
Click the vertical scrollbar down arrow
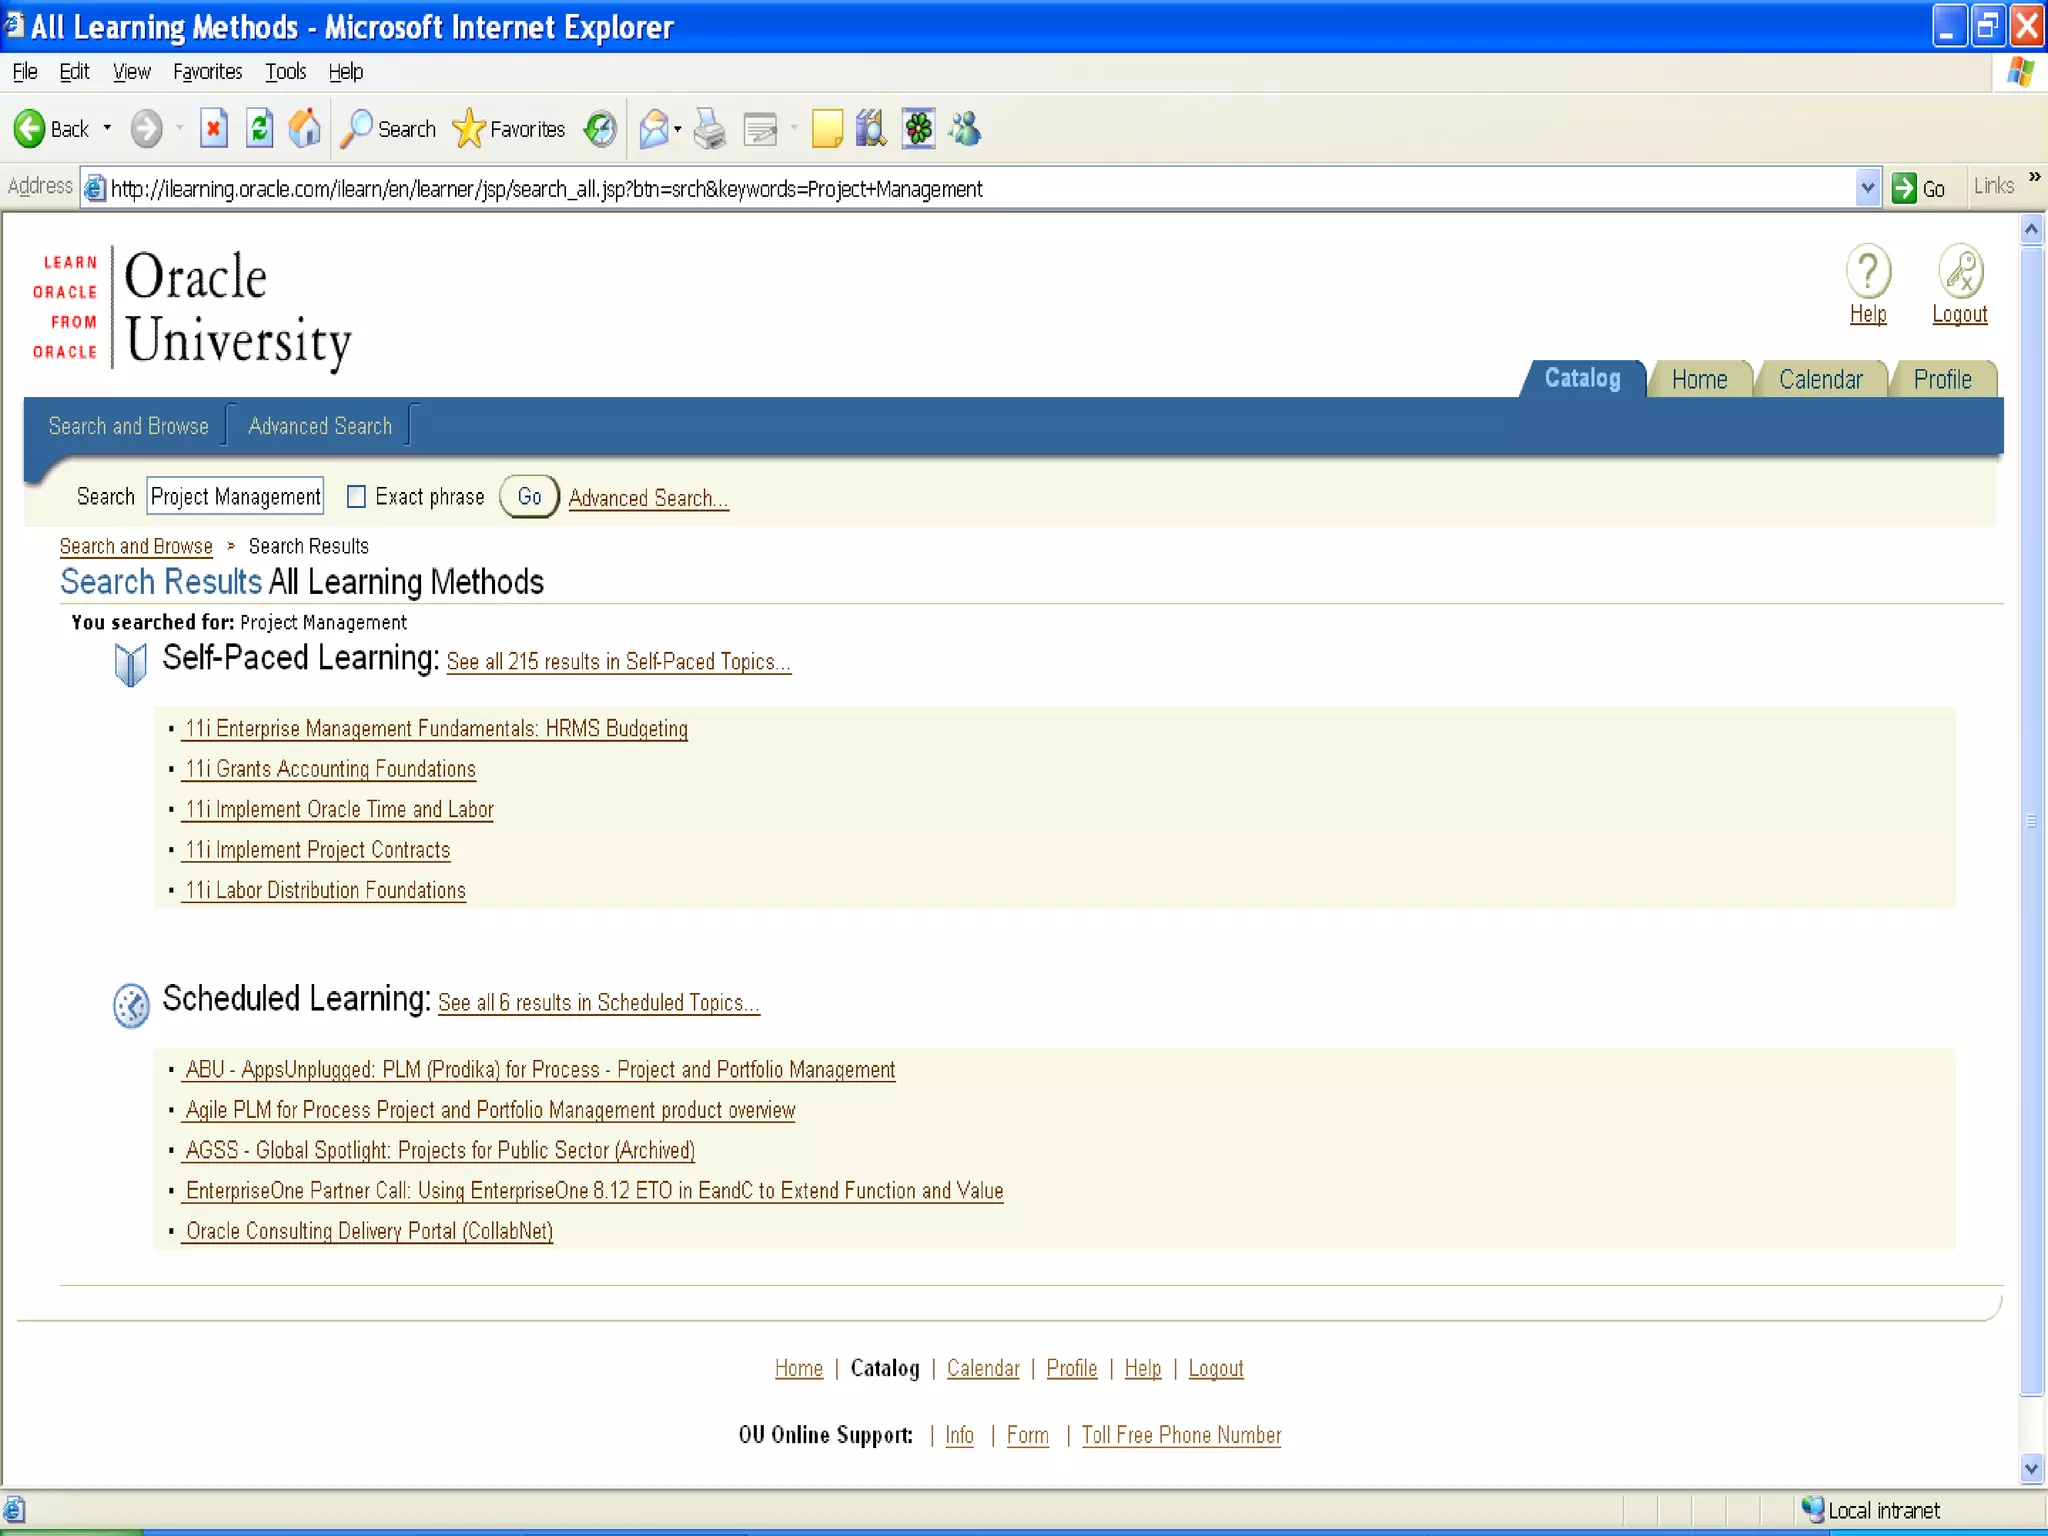point(2031,1469)
